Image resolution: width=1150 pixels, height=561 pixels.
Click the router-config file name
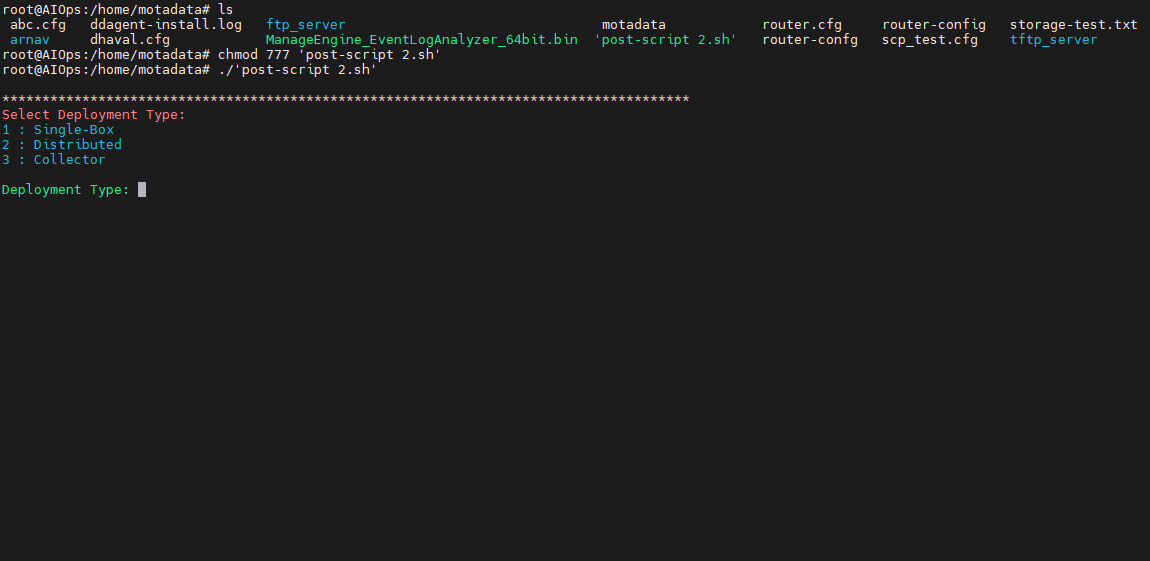pyautogui.click(x=934, y=25)
